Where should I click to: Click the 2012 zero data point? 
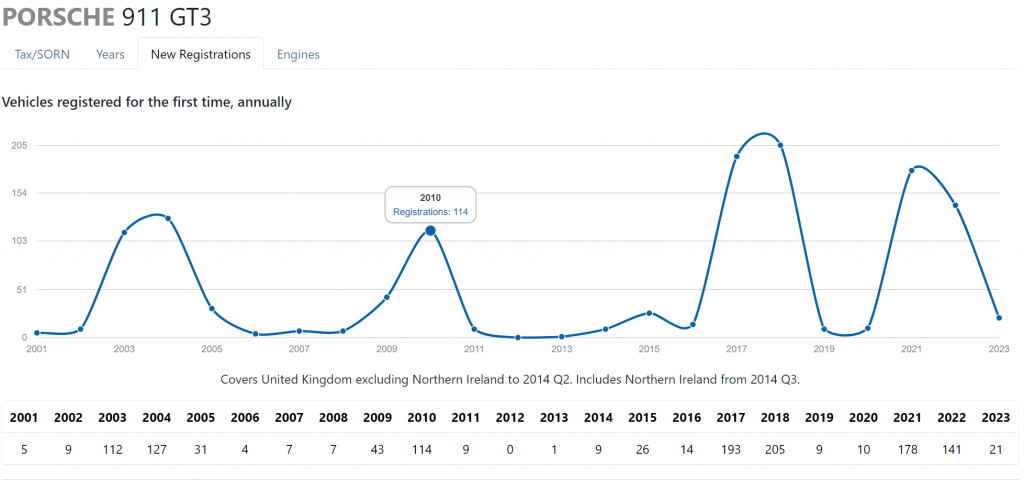pos(518,338)
